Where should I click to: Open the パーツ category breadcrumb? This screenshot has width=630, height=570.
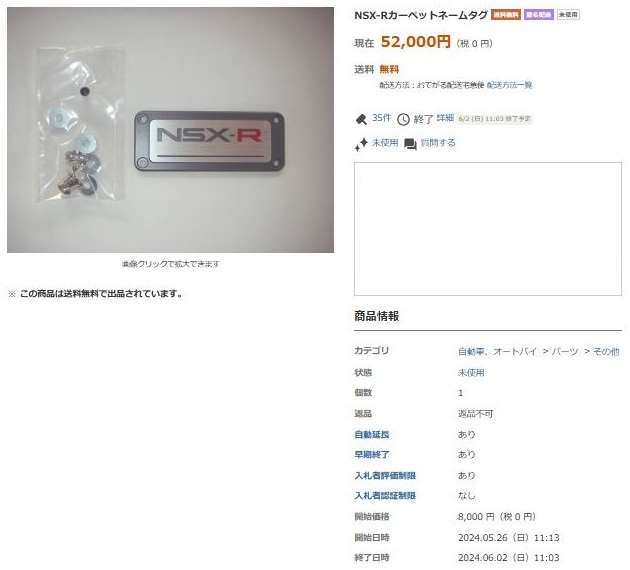click(x=565, y=351)
